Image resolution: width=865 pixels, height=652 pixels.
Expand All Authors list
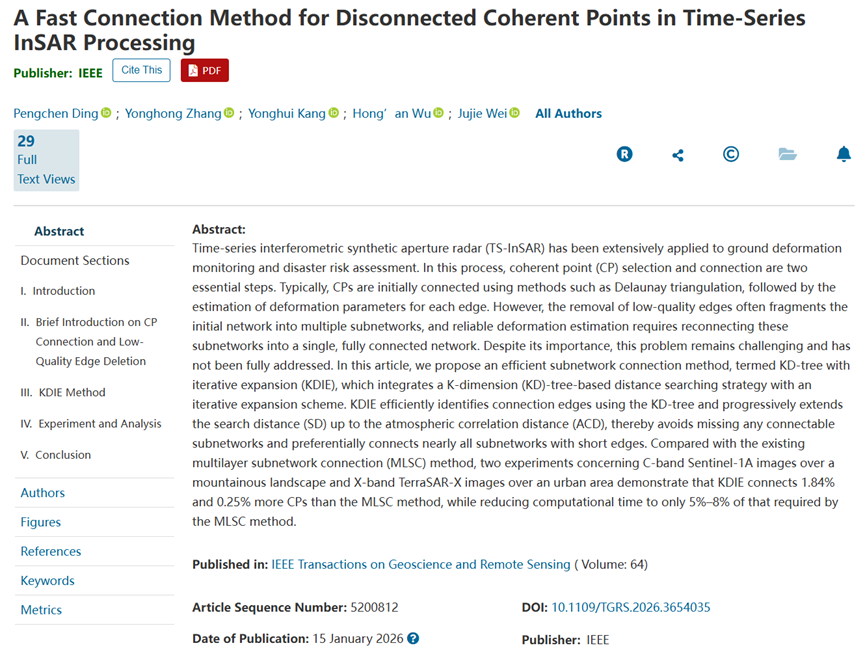pos(568,114)
